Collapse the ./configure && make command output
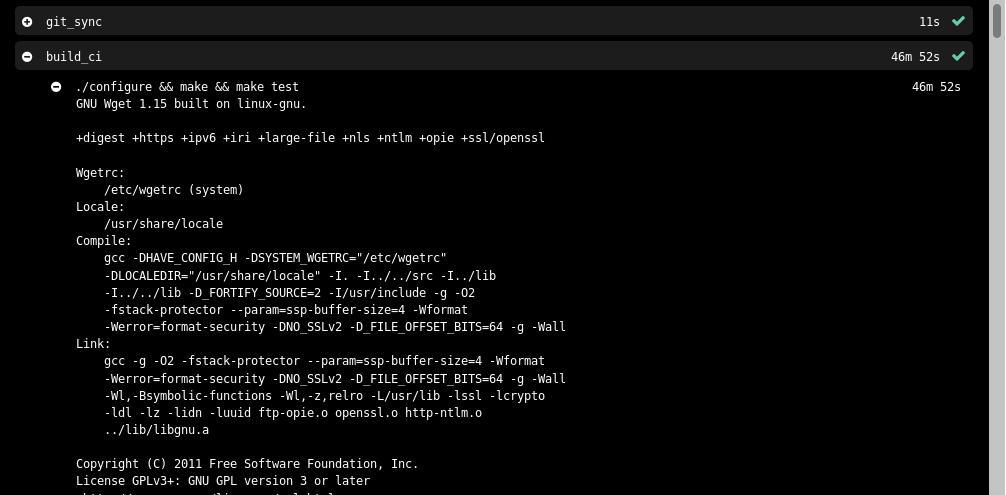 [56, 87]
